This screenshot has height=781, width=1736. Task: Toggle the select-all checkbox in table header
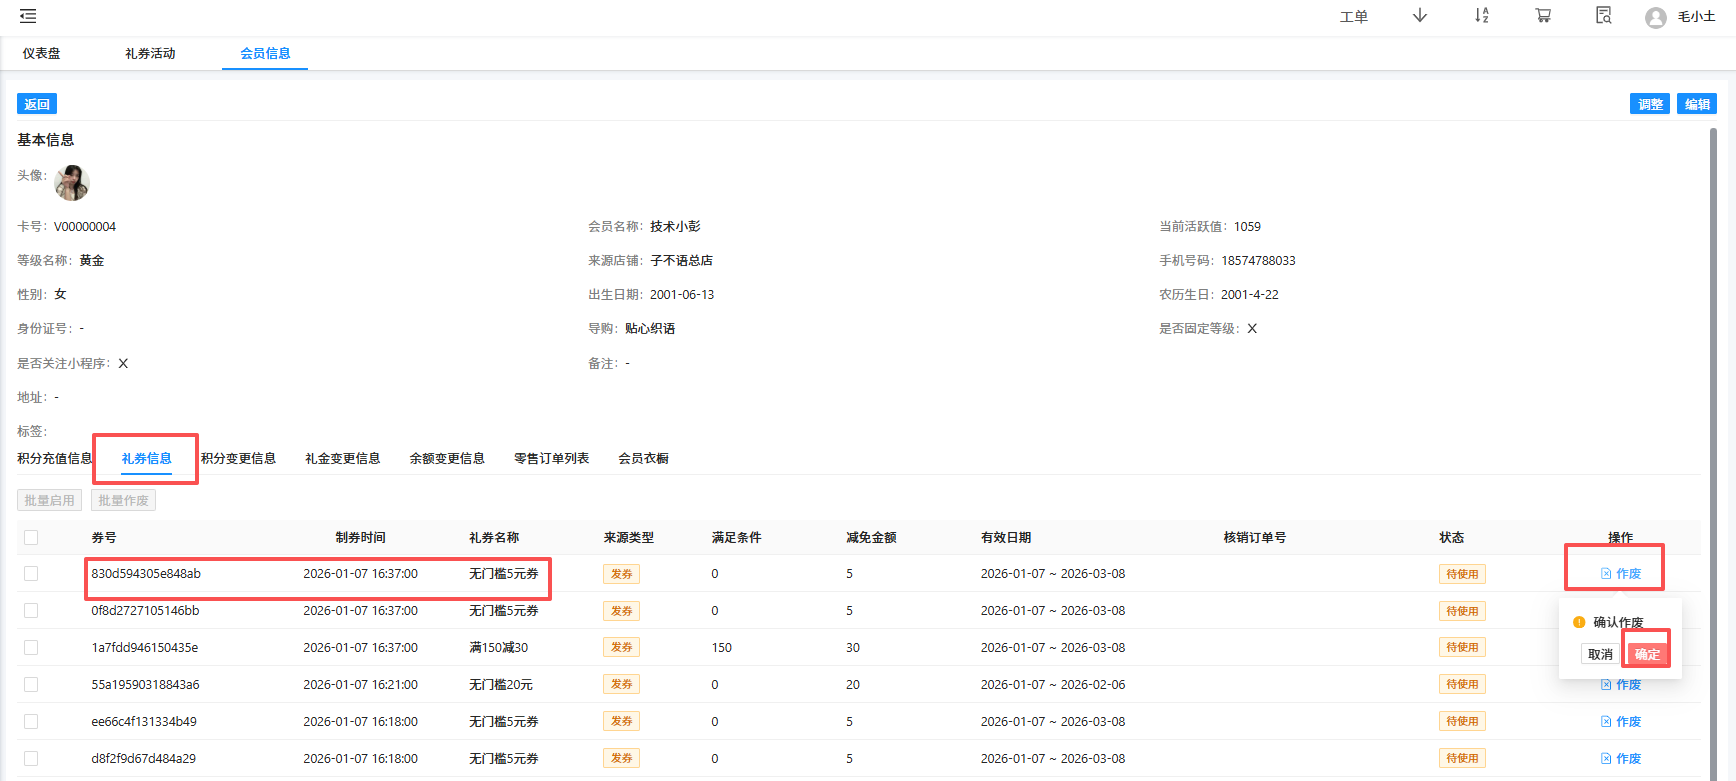pyautogui.click(x=31, y=538)
